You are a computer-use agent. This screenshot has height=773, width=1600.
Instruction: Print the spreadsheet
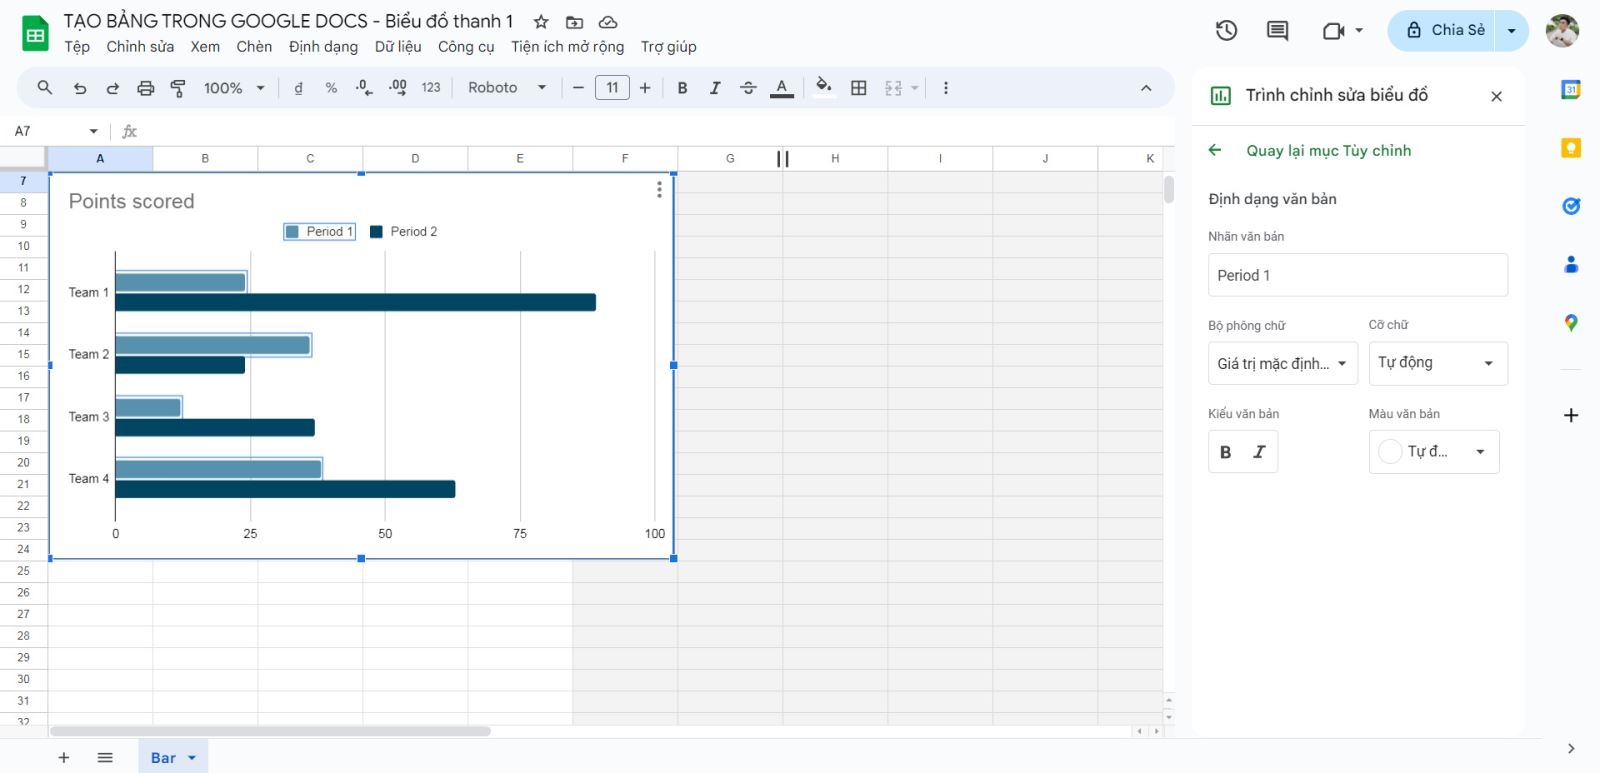(x=146, y=88)
